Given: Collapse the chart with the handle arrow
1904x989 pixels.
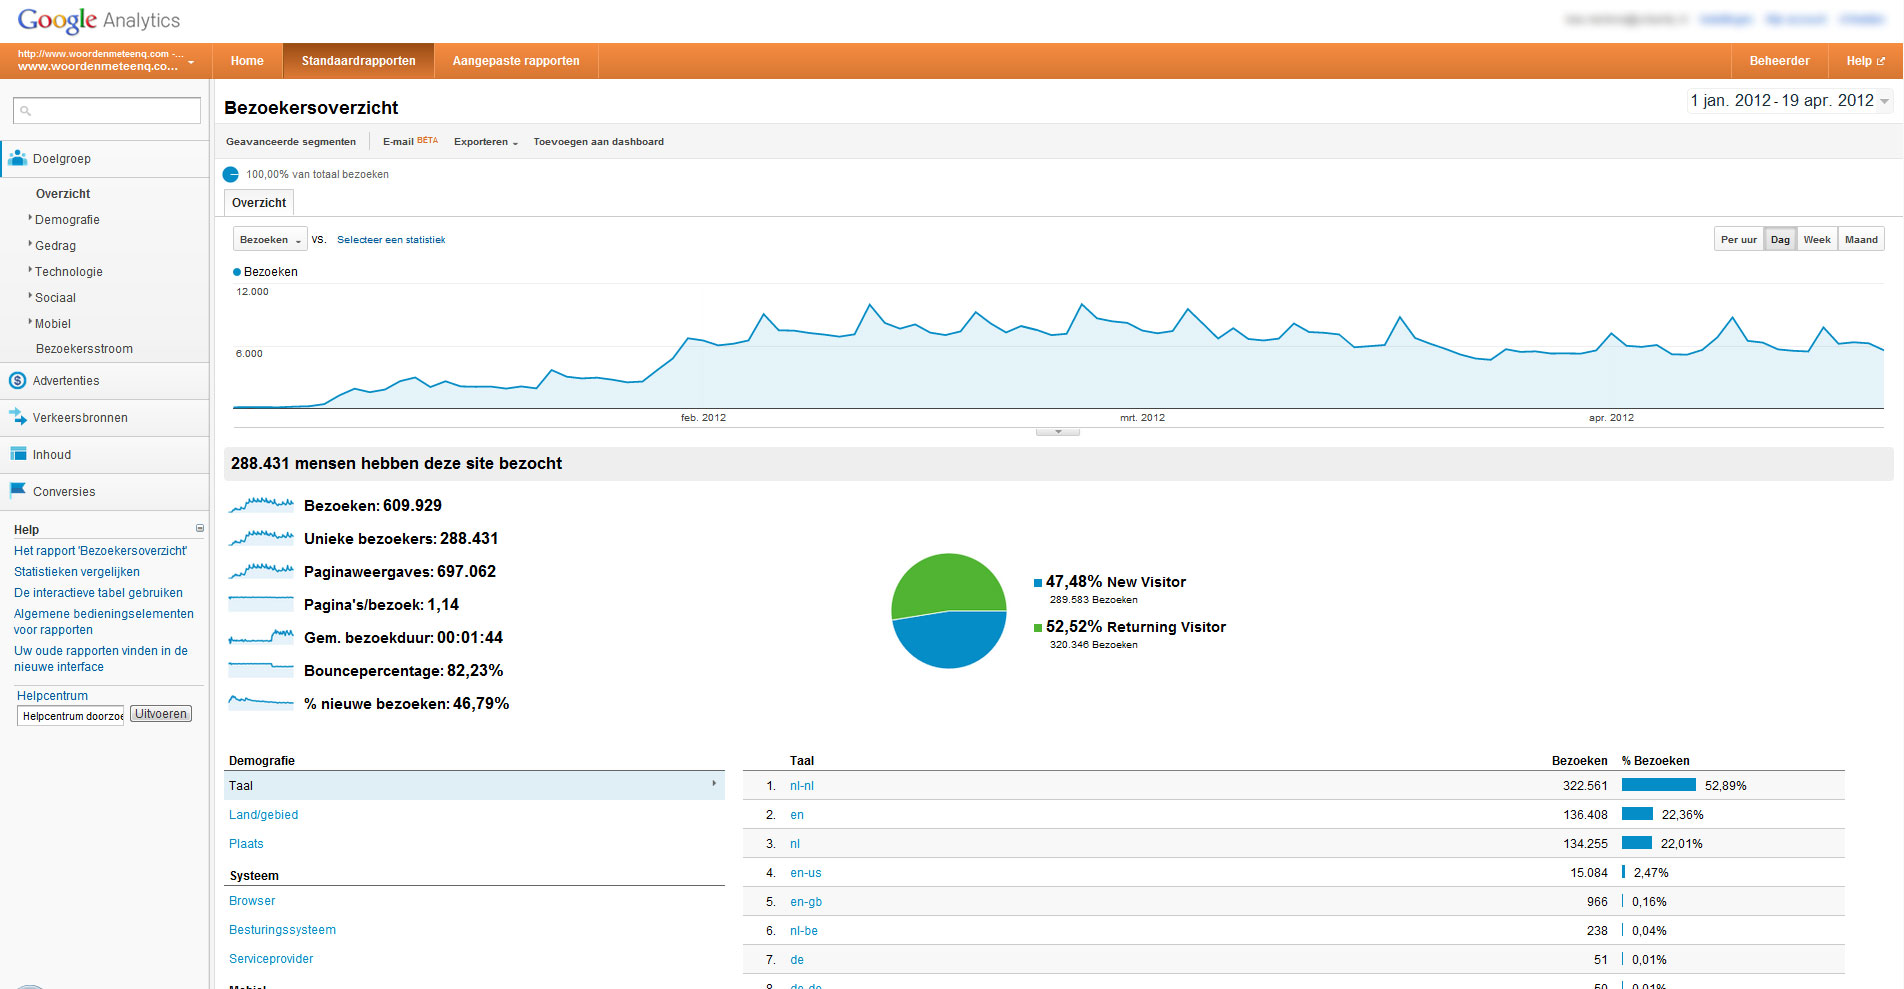Looking at the screenshot, I should [1058, 432].
